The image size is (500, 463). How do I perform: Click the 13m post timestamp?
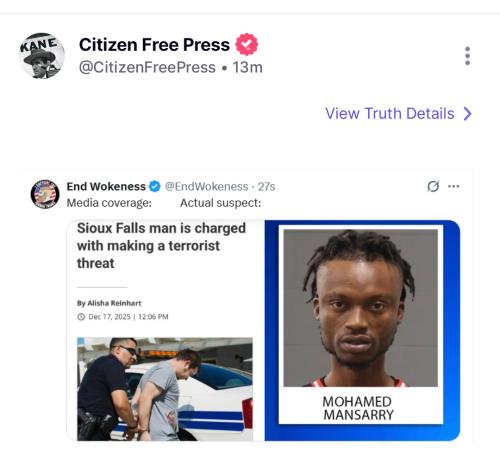click(x=248, y=67)
